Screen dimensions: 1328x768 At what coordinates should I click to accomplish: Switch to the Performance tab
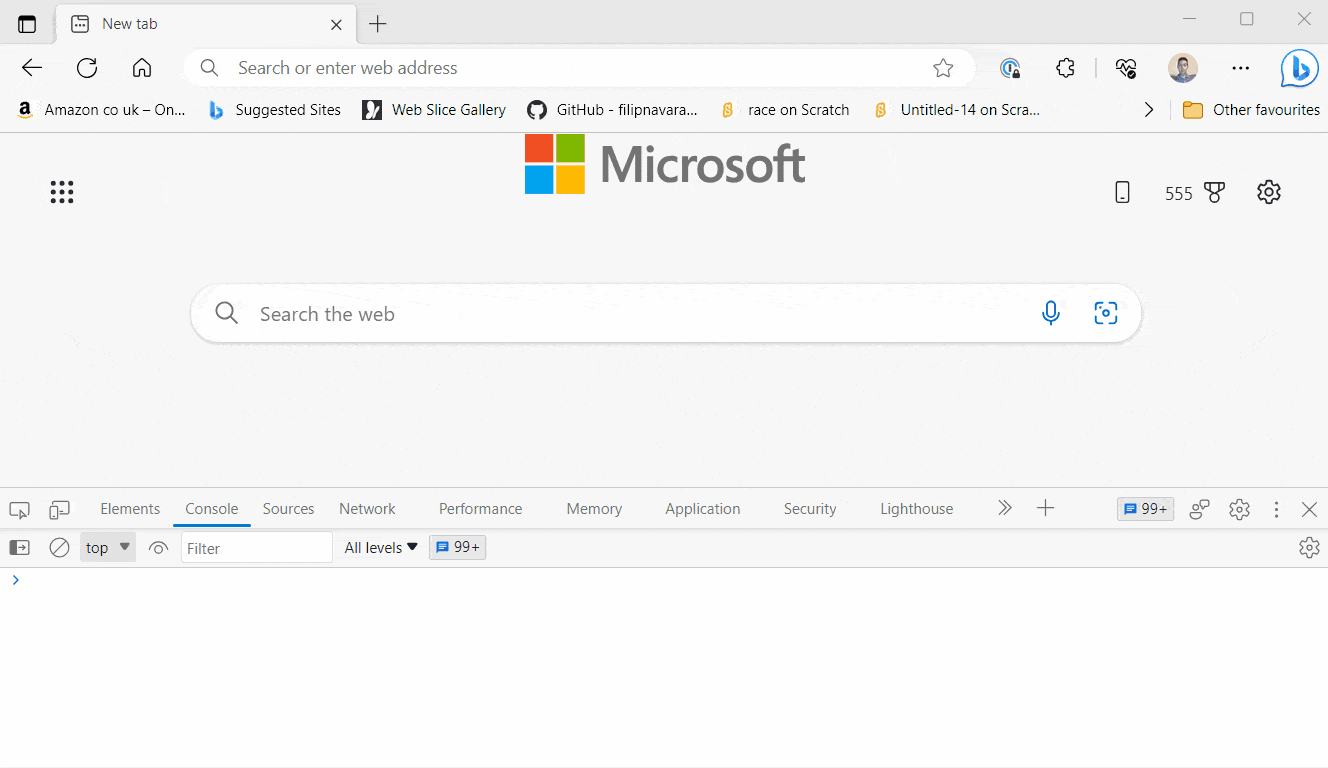pos(481,509)
